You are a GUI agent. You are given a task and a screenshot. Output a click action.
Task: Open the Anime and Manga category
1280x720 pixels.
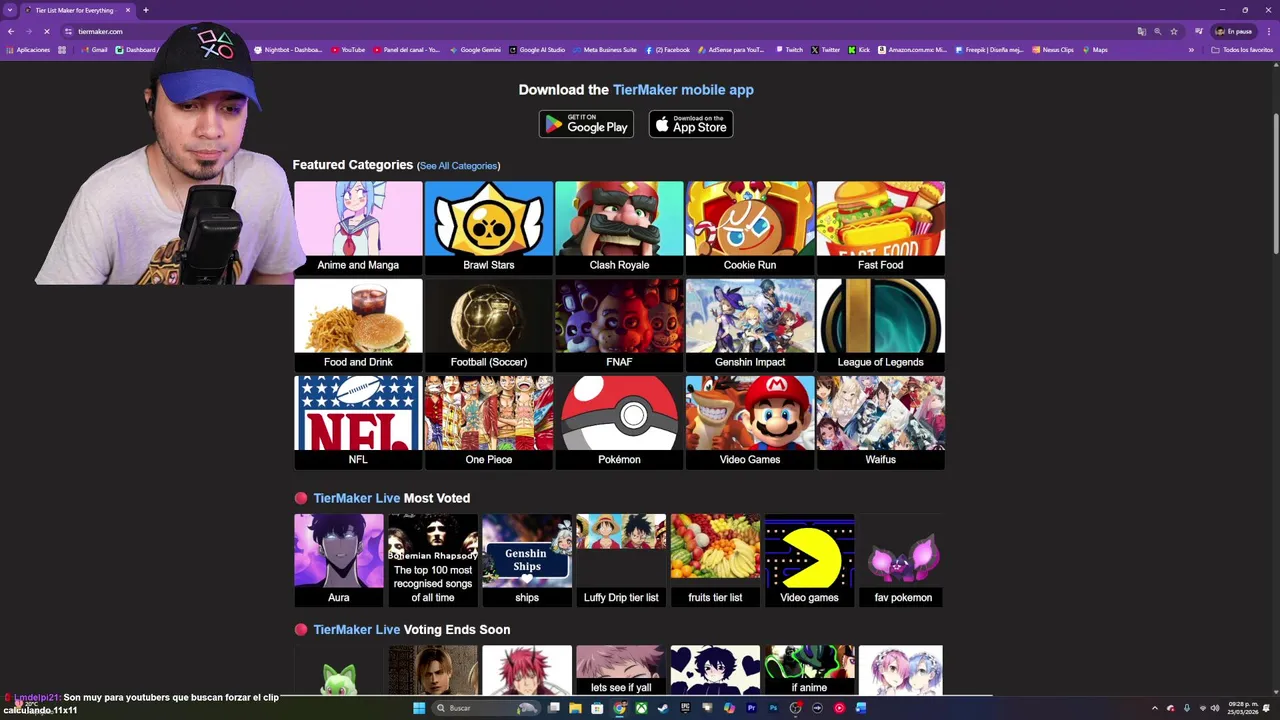pos(358,227)
